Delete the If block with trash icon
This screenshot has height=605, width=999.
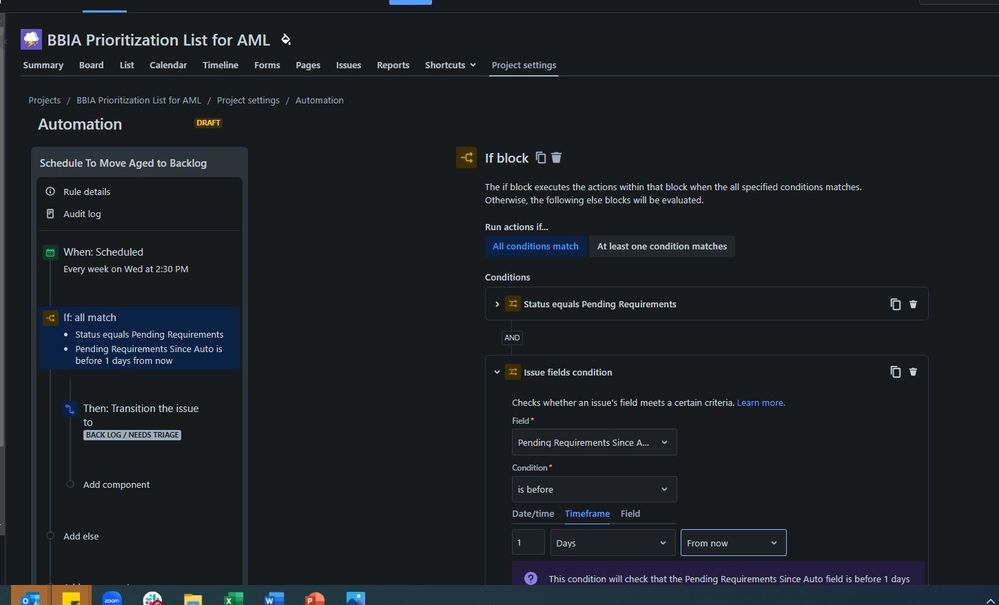point(556,157)
